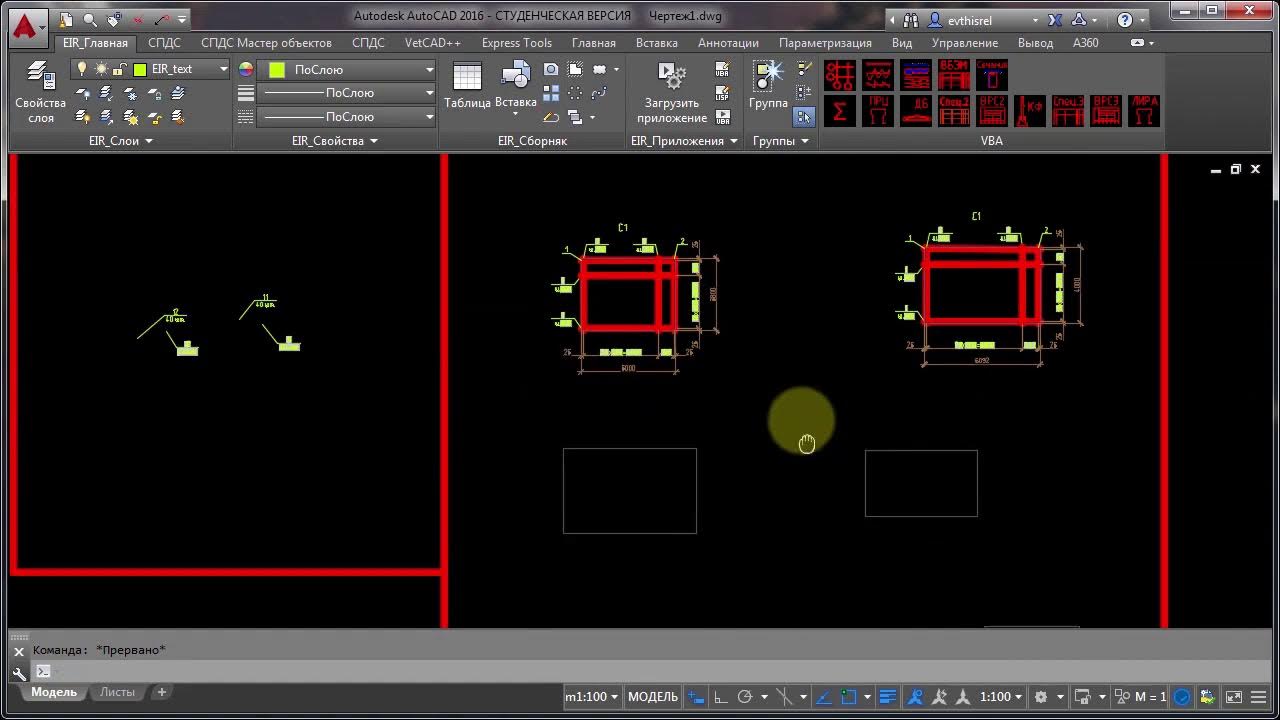This screenshot has height=720, width=1280.
Task: Run the ВРС3 VBA macro
Action: pyautogui.click(x=1106, y=111)
